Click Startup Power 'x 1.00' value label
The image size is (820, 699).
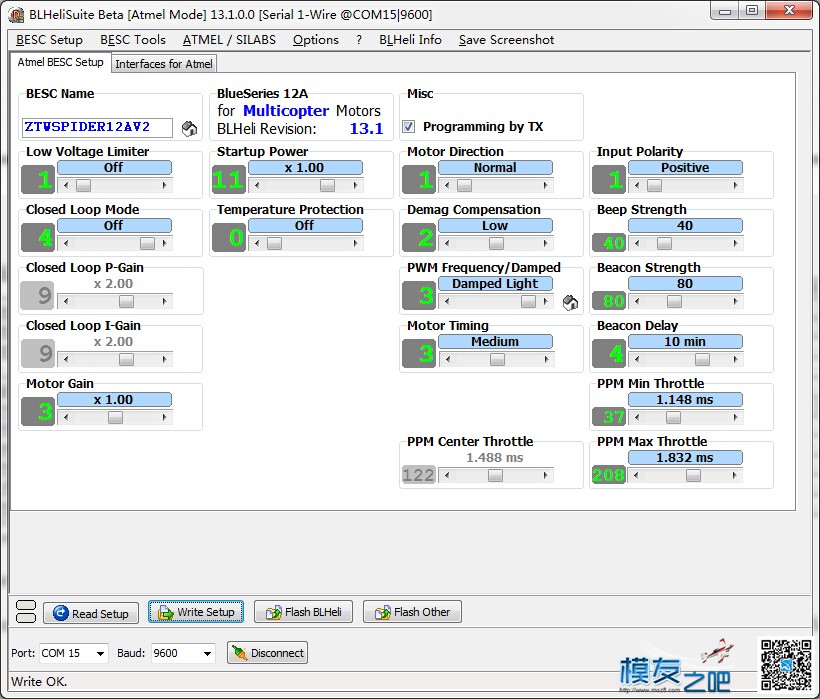coord(305,167)
